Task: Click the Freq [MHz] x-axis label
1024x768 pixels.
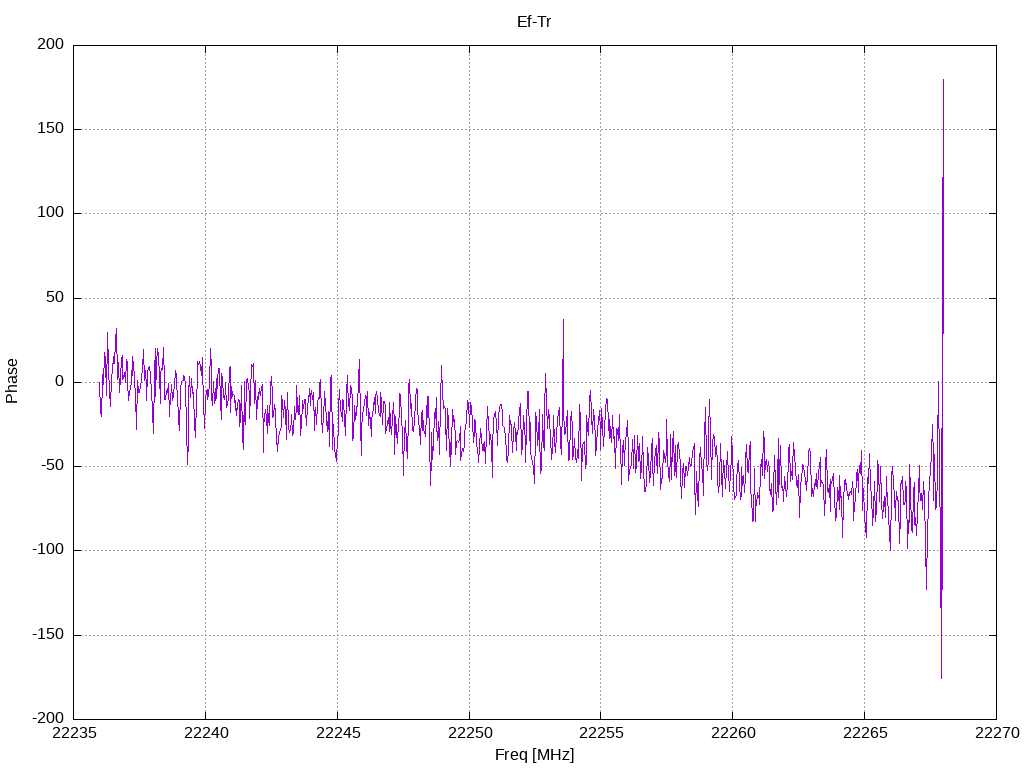Action: click(x=534, y=754)
